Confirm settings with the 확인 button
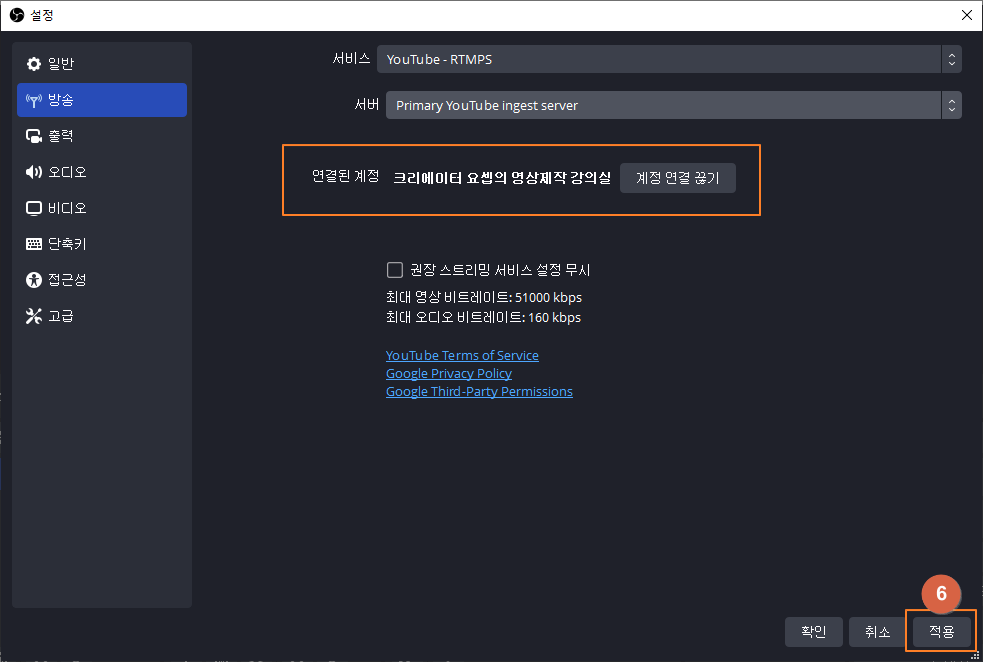 (x=814, y=632)
